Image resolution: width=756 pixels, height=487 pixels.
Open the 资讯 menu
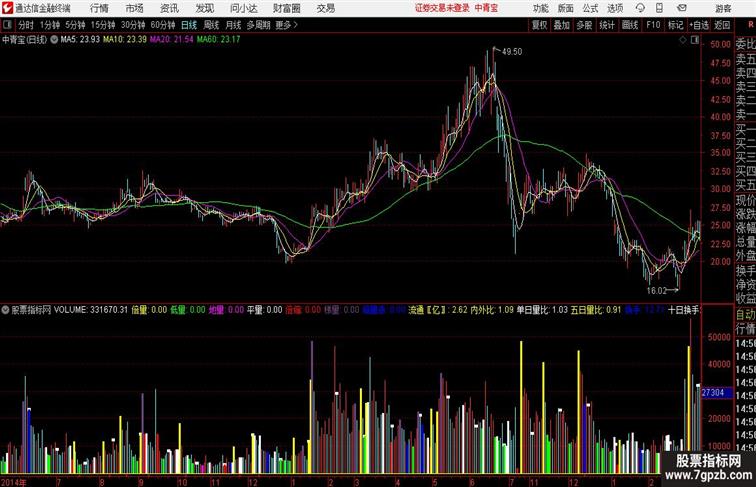(x=169, y=8)
